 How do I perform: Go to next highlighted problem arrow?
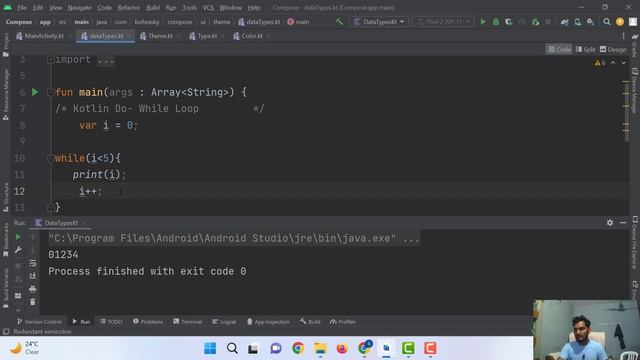click(x=623, y=63)
